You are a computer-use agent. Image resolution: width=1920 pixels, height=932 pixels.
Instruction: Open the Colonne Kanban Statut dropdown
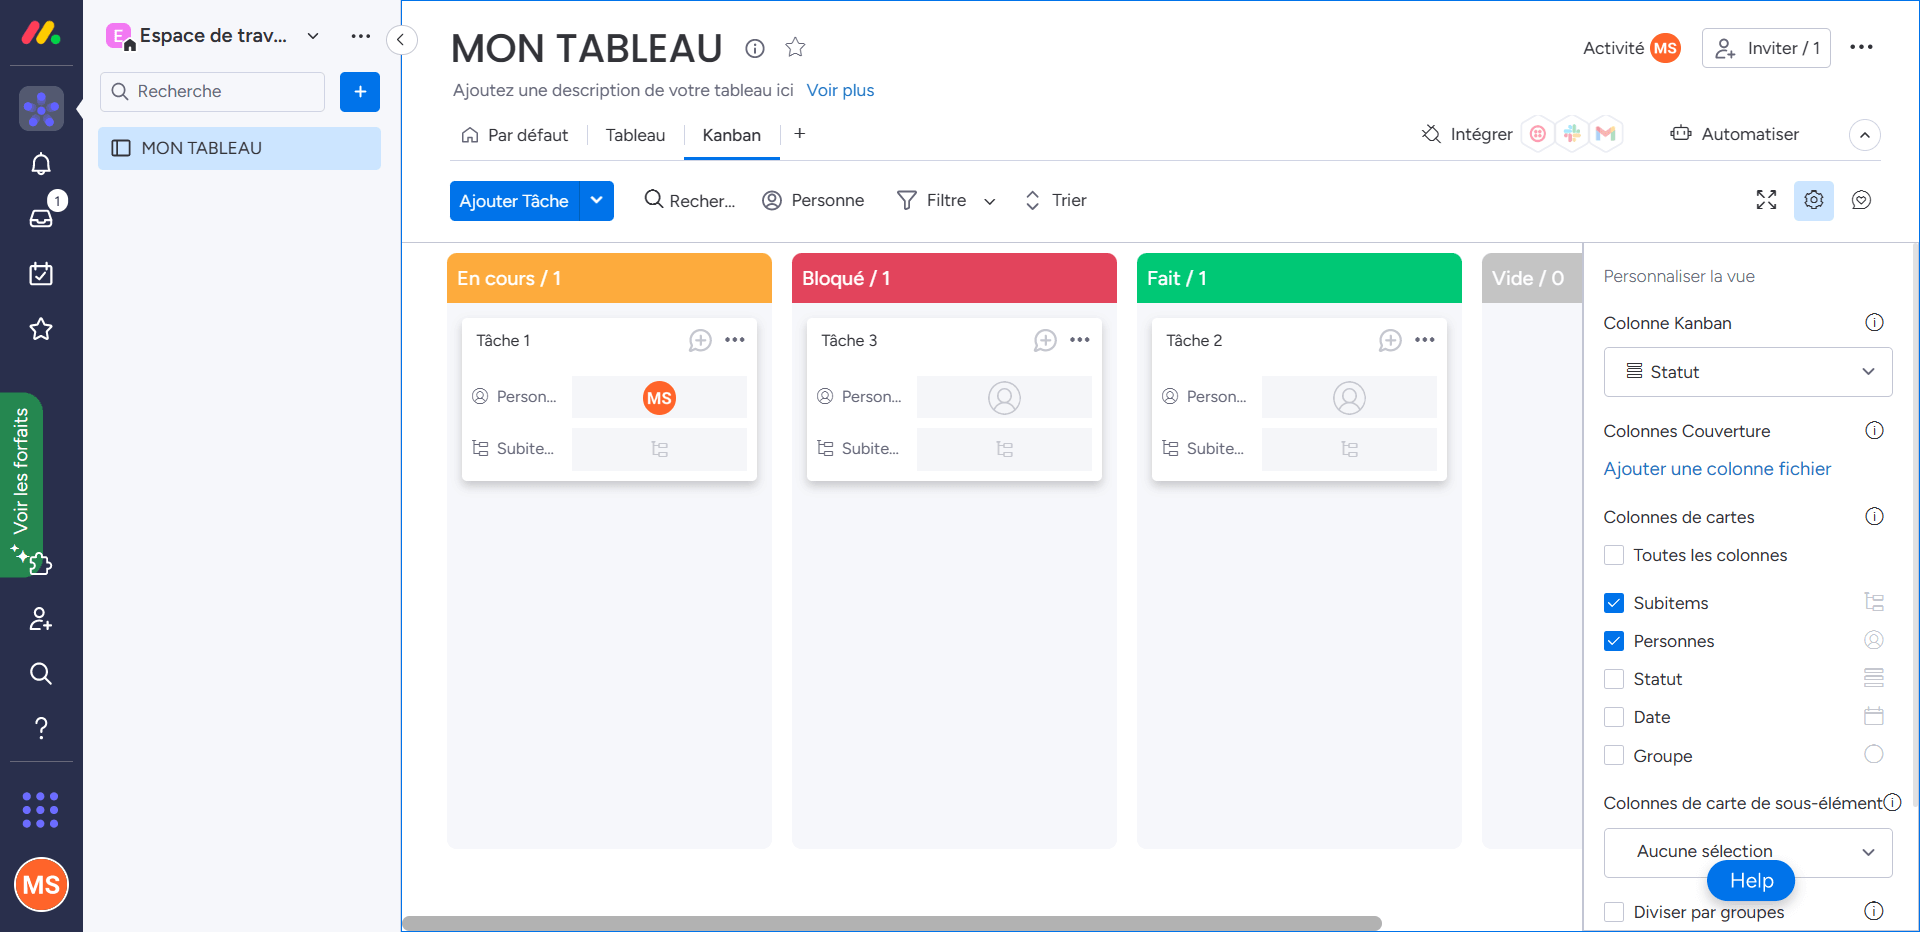coord(1747,372)
